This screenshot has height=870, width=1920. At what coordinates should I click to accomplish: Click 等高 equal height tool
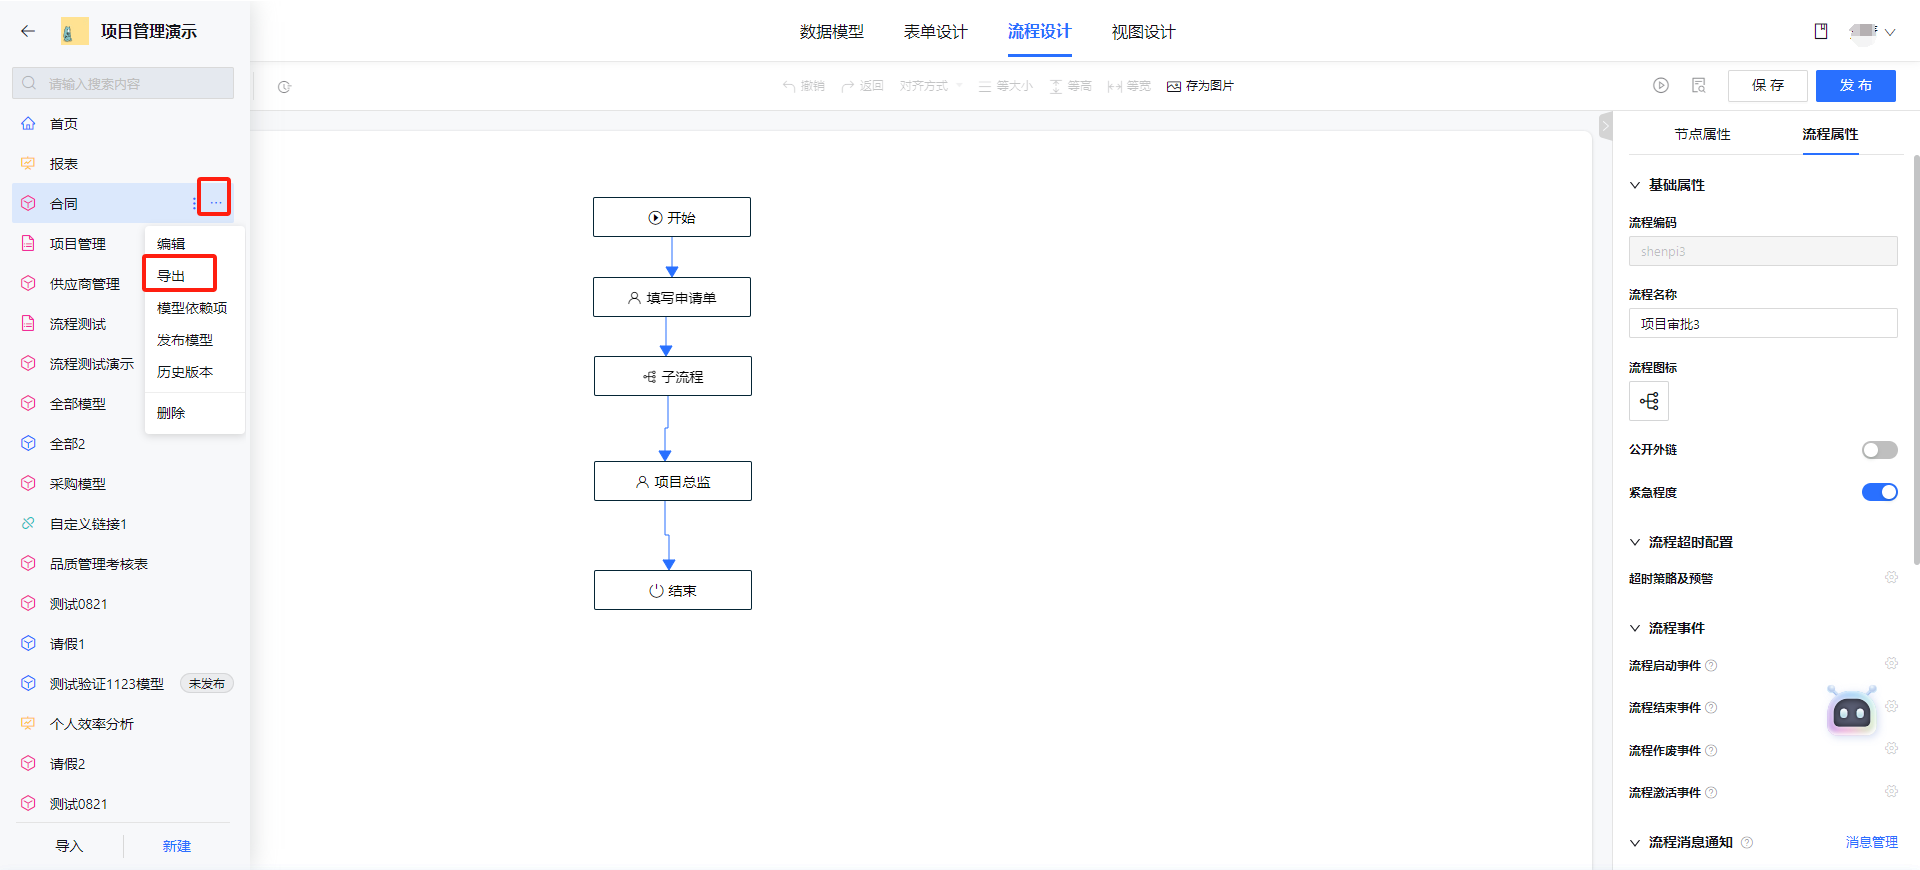point(1070,86)
